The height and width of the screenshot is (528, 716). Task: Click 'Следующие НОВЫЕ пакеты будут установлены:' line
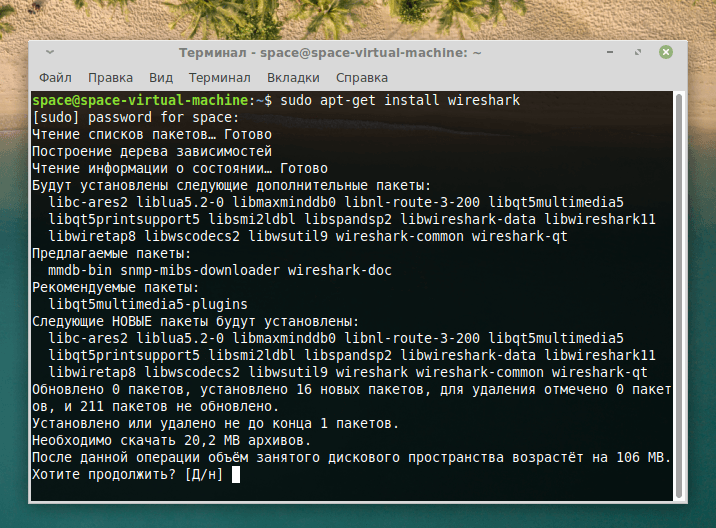[x=195, y=321]
